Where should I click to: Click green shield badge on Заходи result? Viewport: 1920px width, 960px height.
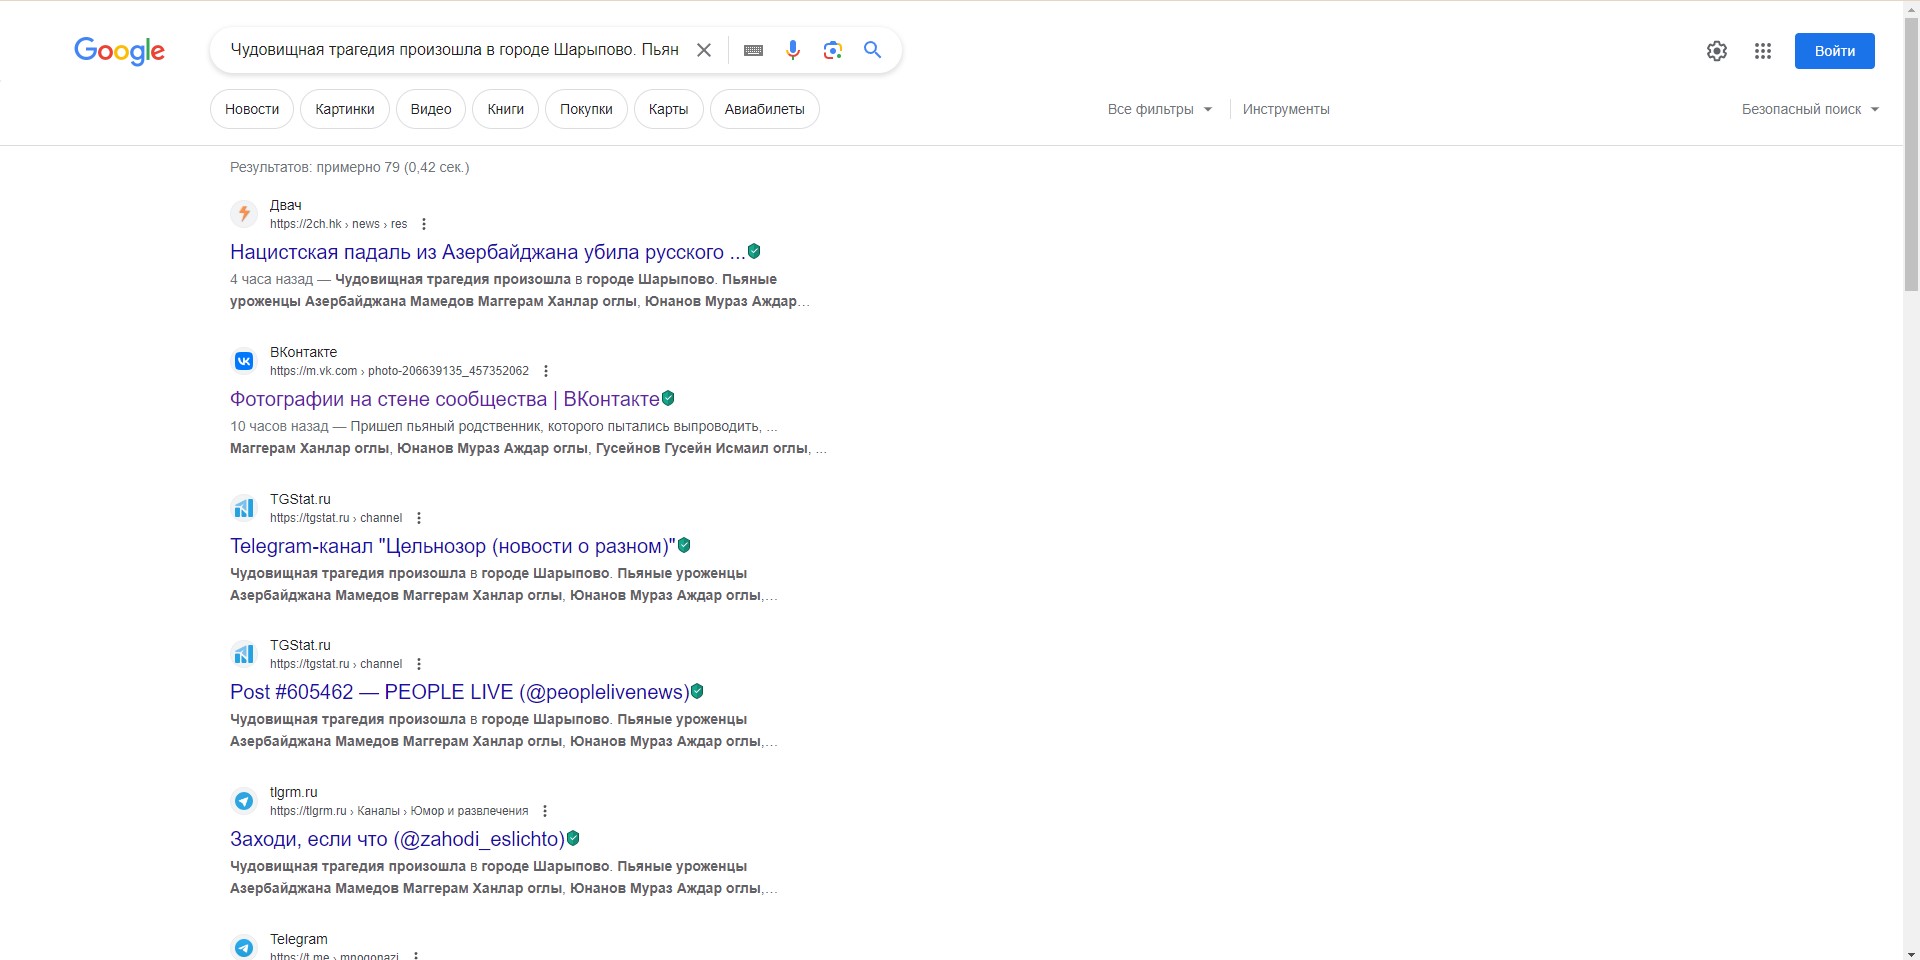coord(573,839)
